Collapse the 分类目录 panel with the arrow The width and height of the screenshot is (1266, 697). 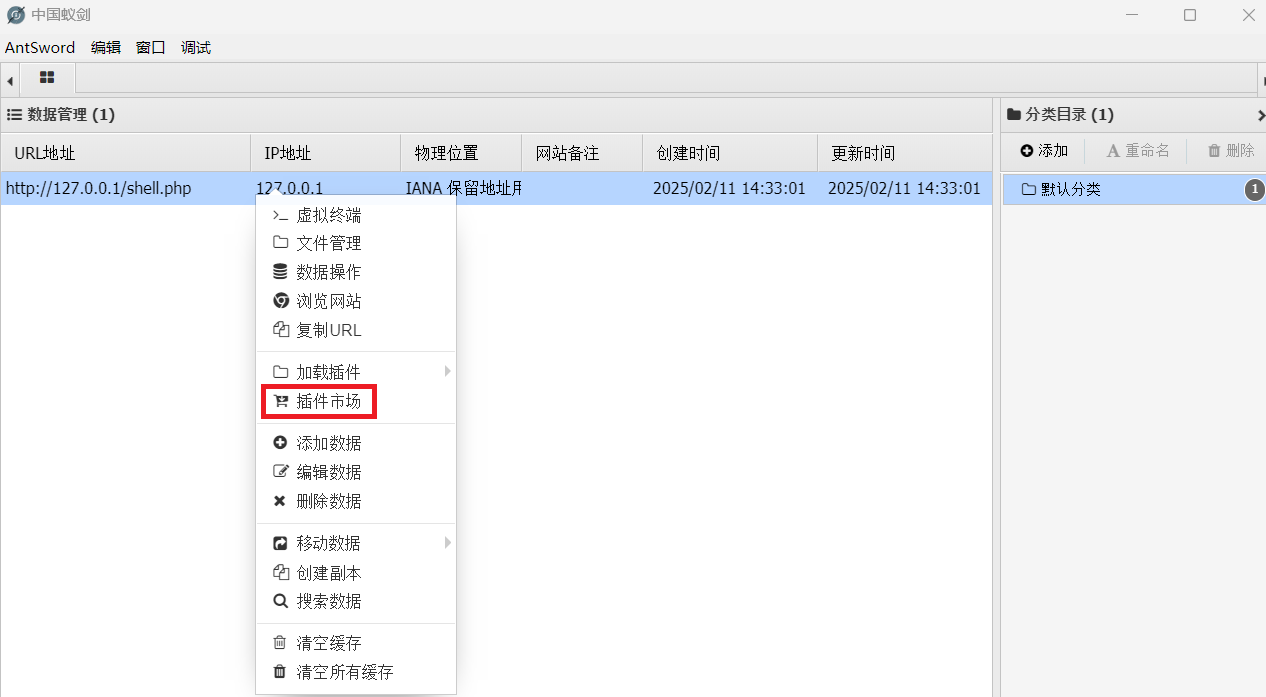[x=1260, y=115]
